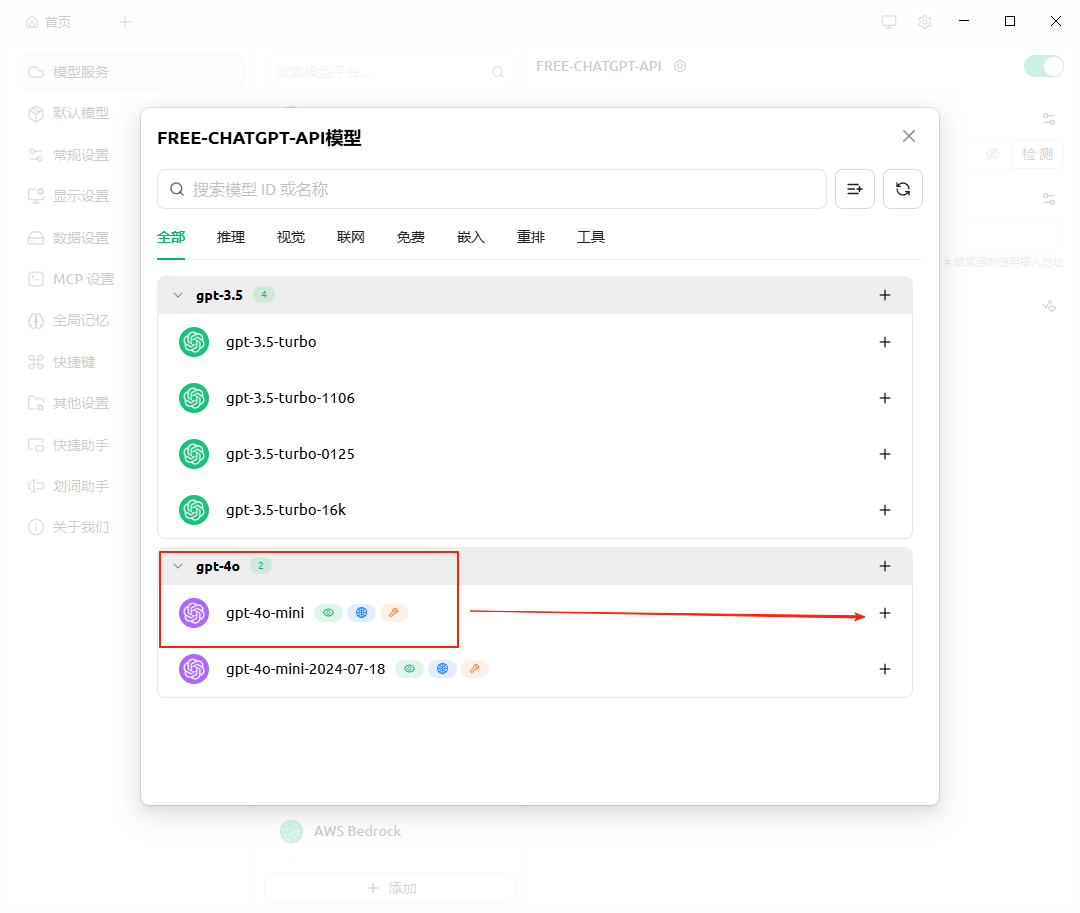Click the 检测 check button
The image size is (1080, 913).
(1037, 154)
